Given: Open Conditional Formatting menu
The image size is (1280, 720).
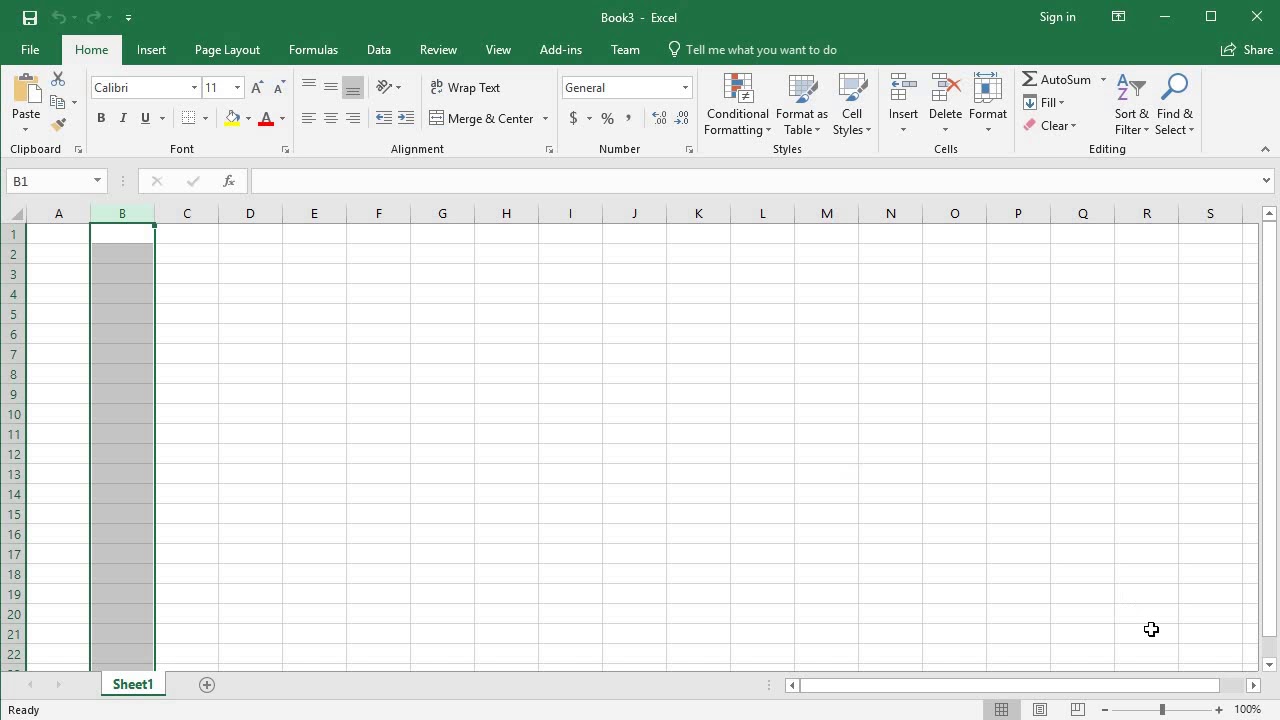Looking at the screenshot, I should (738, 104).
